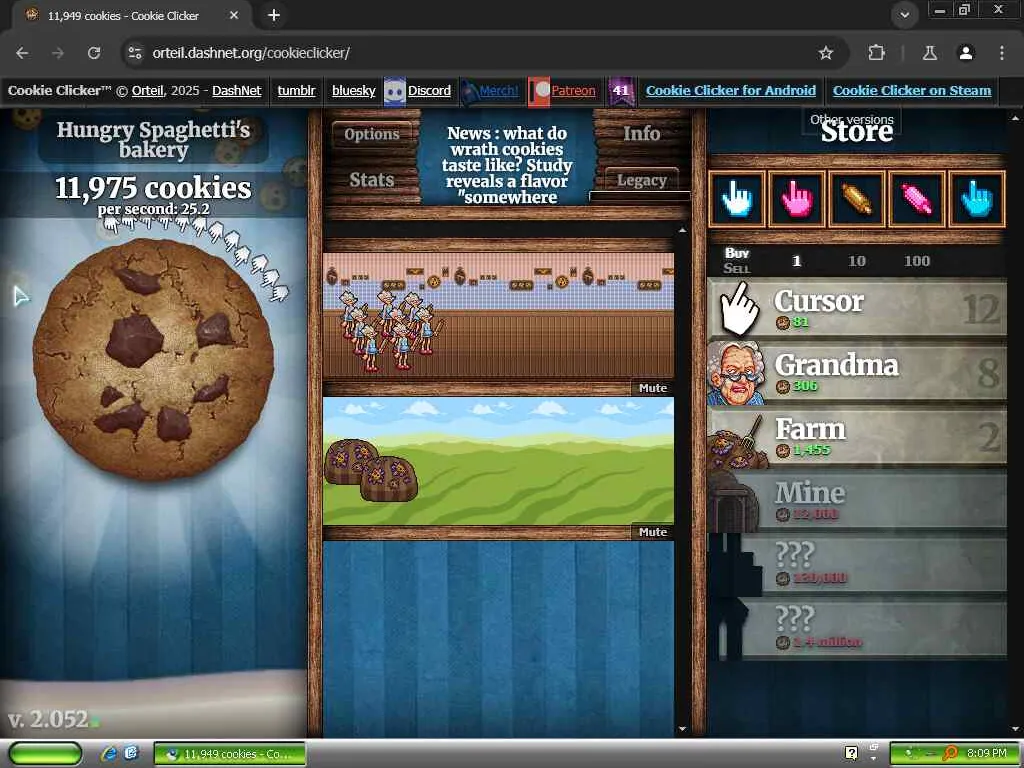Purchase a Cursor building
Image resolution: width=1024 pixels, height=768 pixels.
[x=857, y=308]
